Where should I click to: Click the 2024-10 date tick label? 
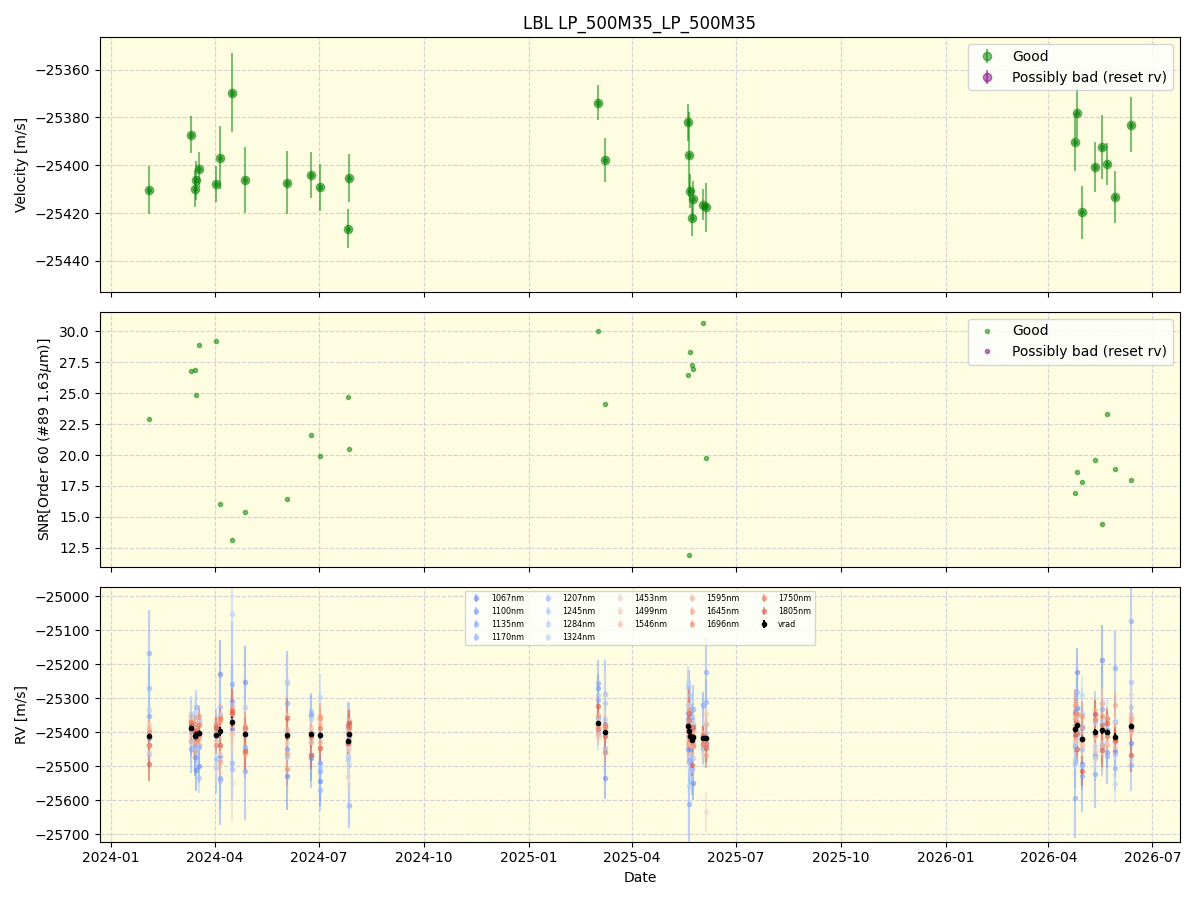coord(424,857)
